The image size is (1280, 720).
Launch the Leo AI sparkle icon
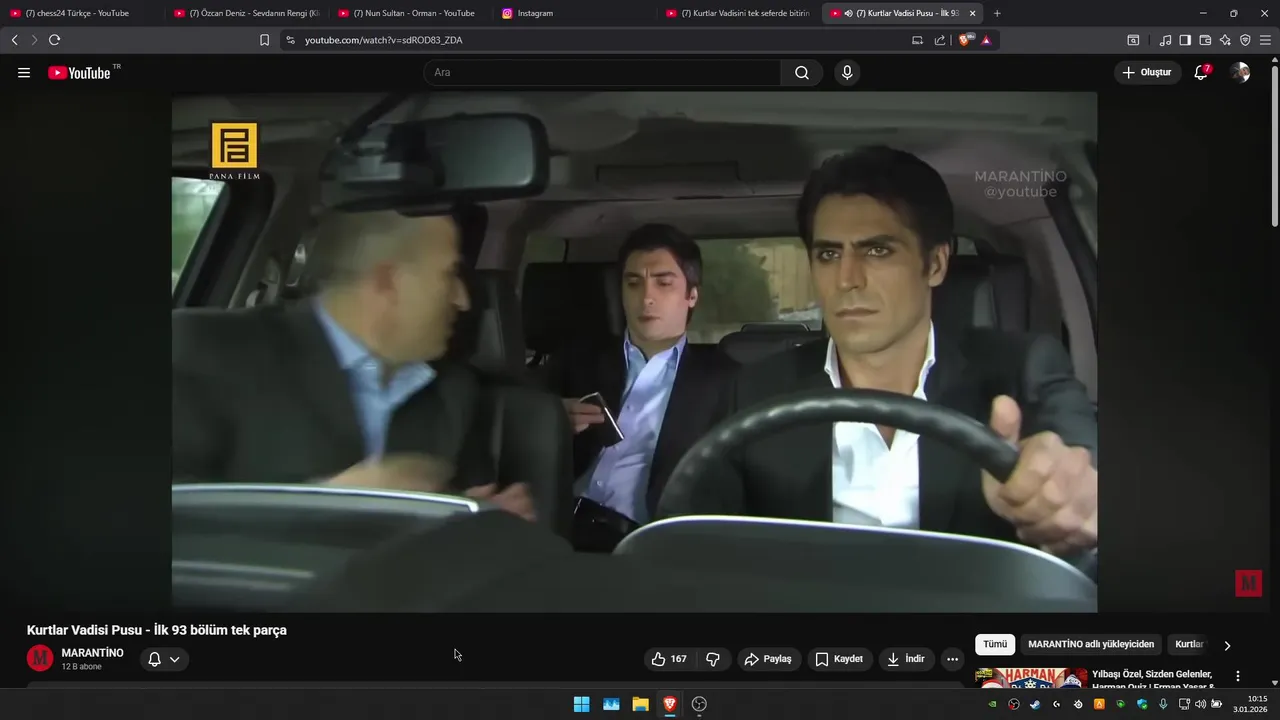(x=1225, y=40)
